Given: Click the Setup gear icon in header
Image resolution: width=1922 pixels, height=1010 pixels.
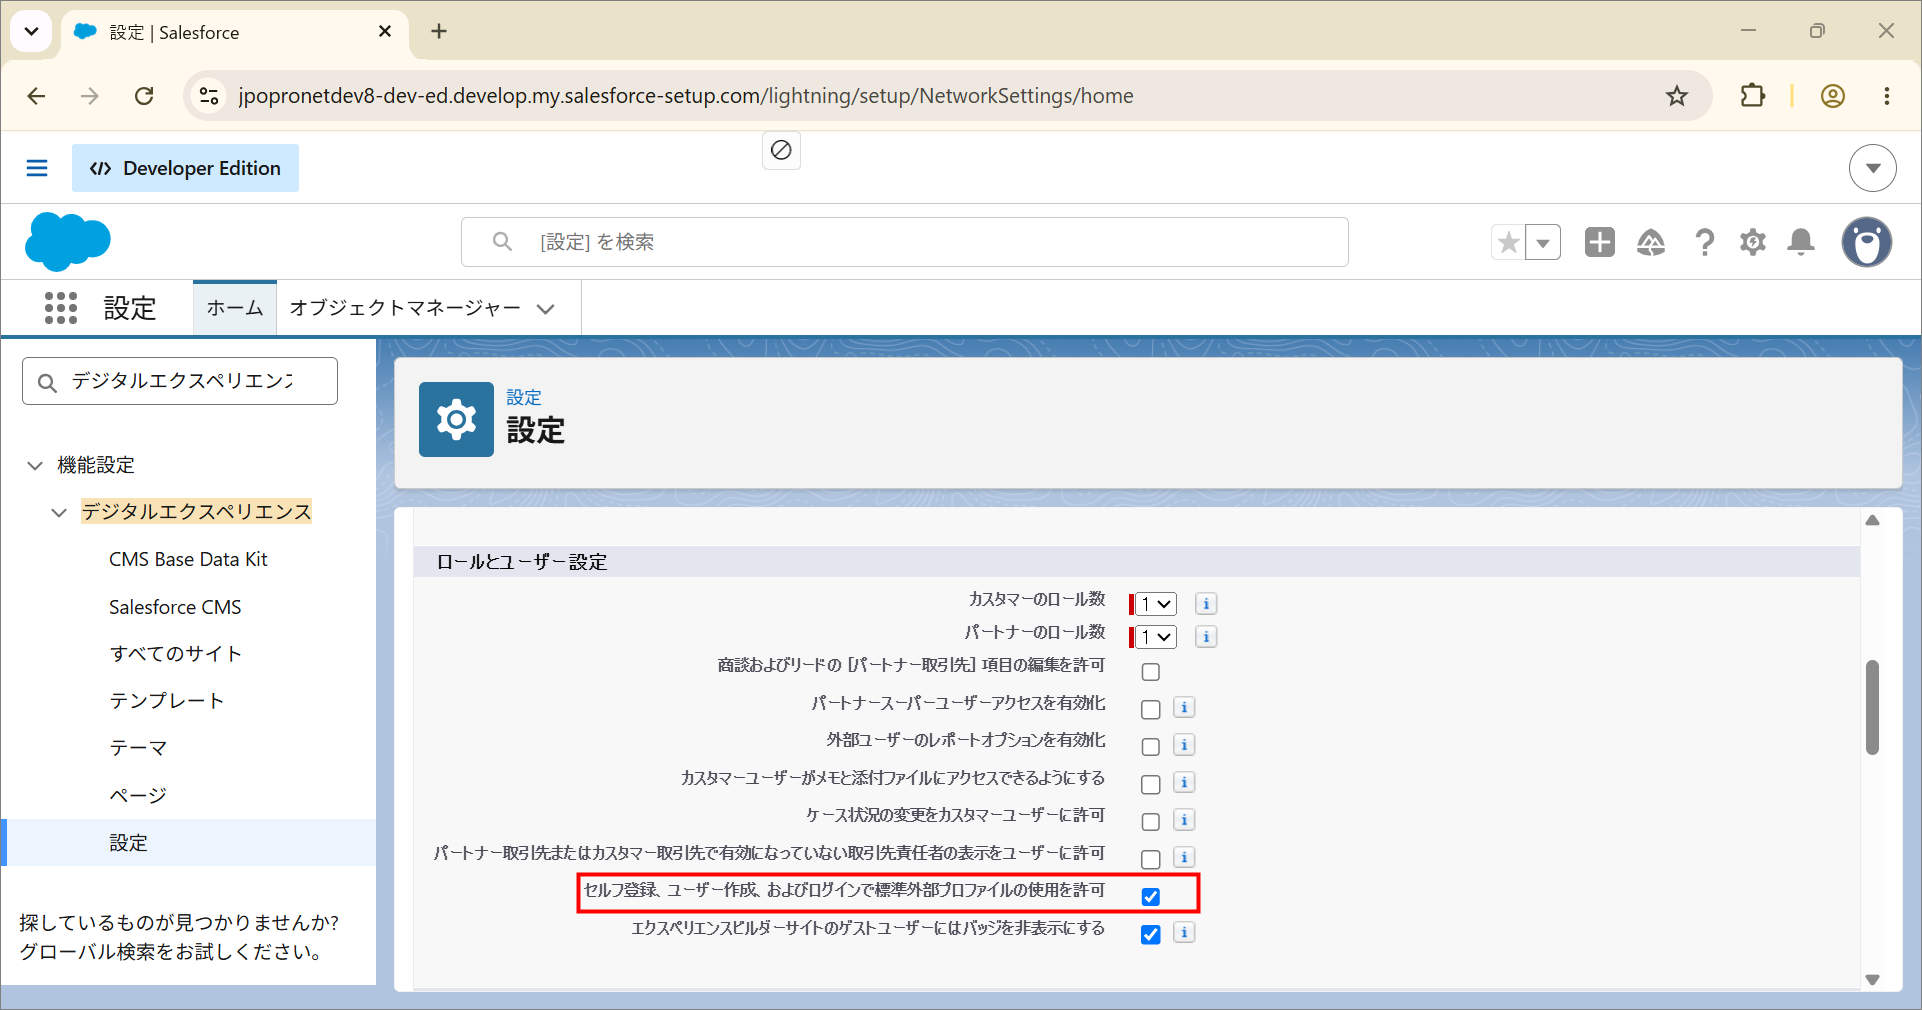Looking at the screenshot, I should coord(1753,242).
